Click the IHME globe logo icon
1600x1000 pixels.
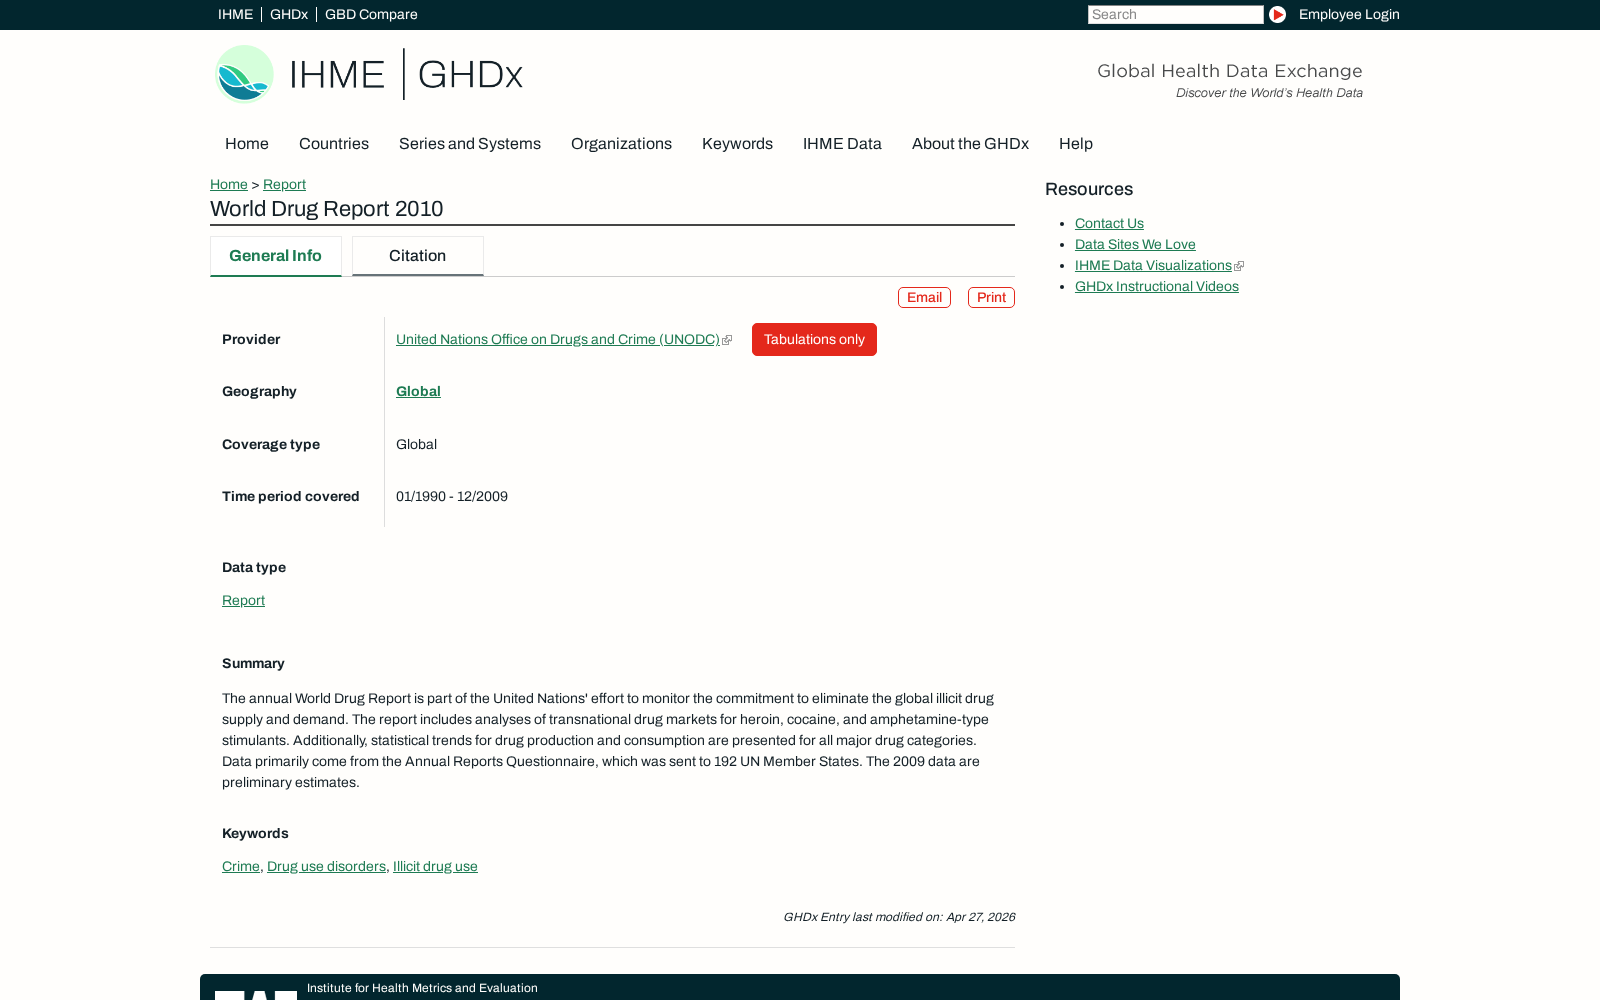(244, 74)
